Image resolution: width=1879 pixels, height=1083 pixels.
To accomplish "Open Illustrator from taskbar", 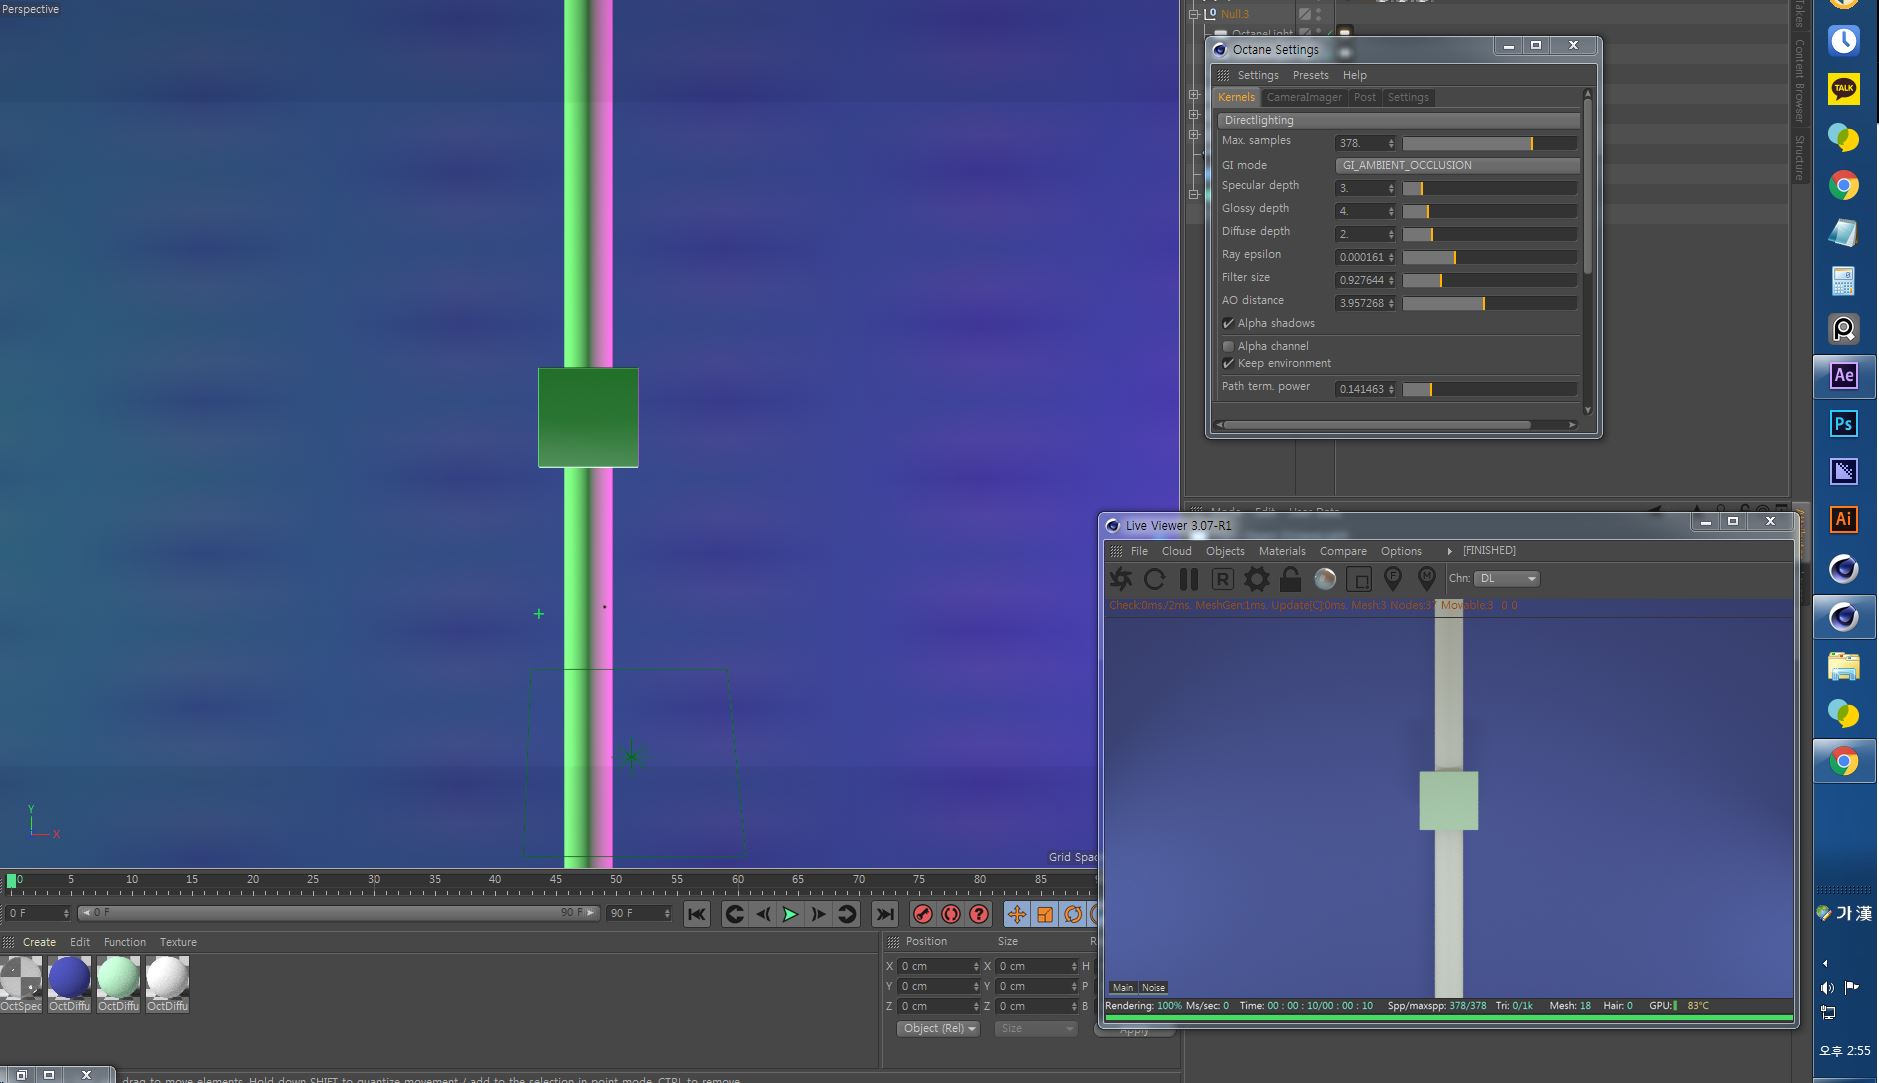I will point(1844,520).
